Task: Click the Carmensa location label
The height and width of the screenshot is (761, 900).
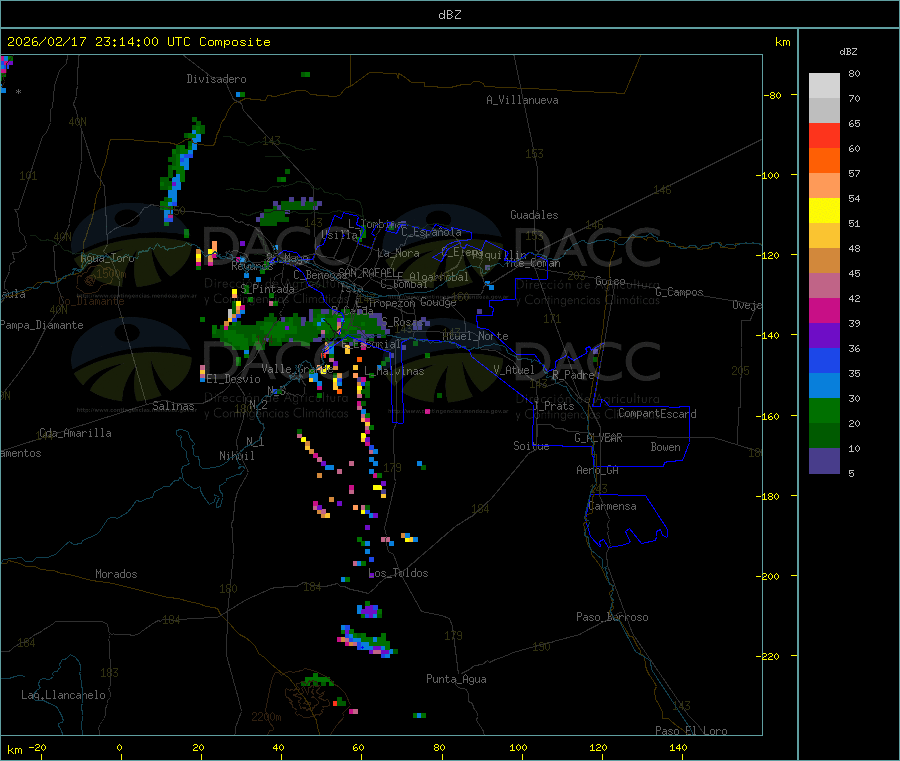Action: 612,506
